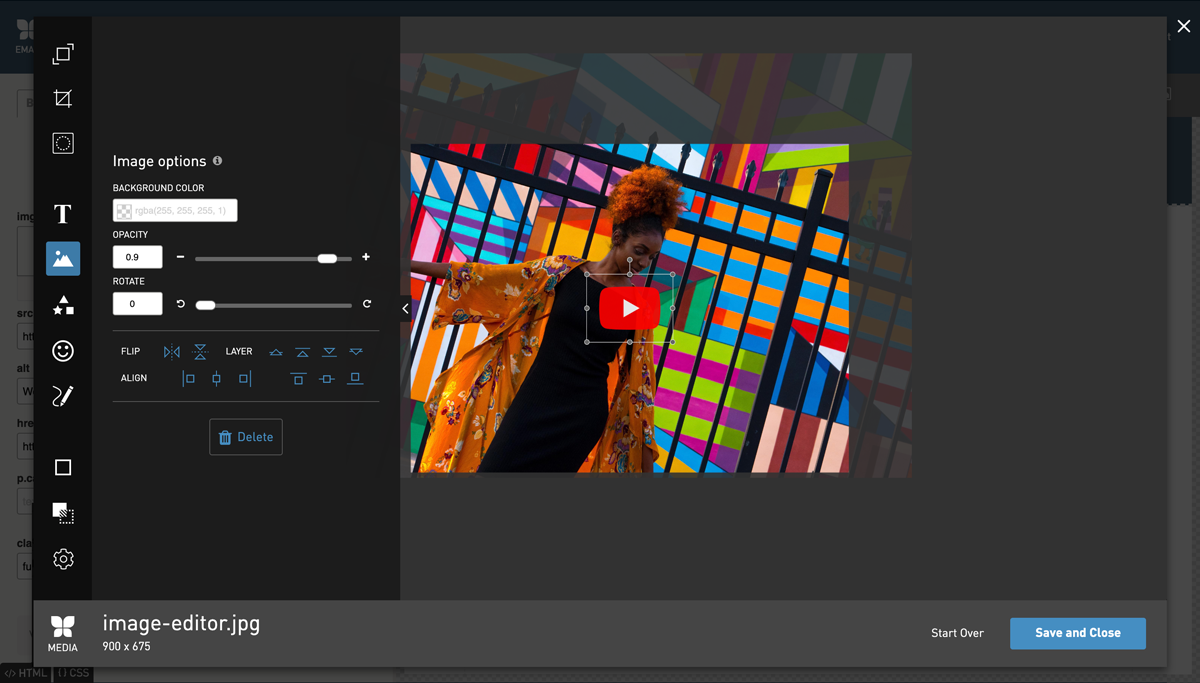This screenshot has height=683, width=1200.
Task: Bring the layer to the front
Action: click(302, 352)
